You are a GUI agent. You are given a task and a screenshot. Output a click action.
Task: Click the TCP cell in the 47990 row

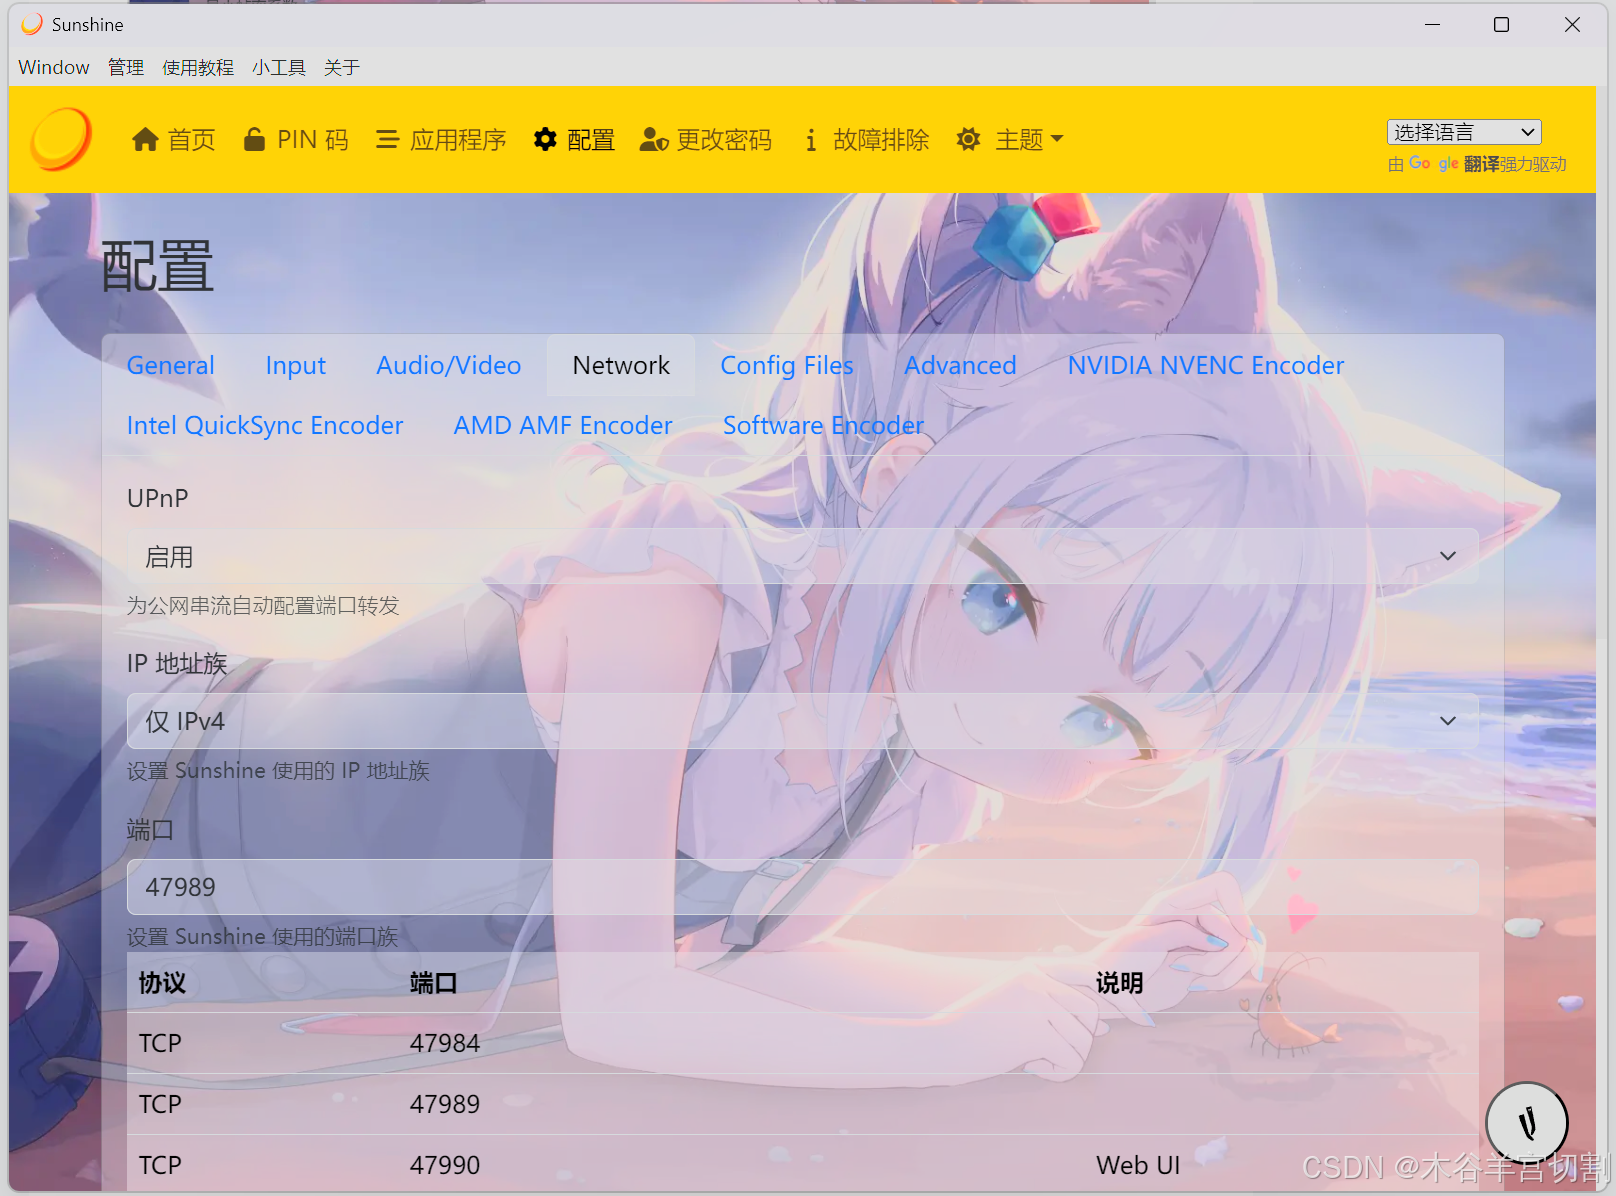point(160,1165)
